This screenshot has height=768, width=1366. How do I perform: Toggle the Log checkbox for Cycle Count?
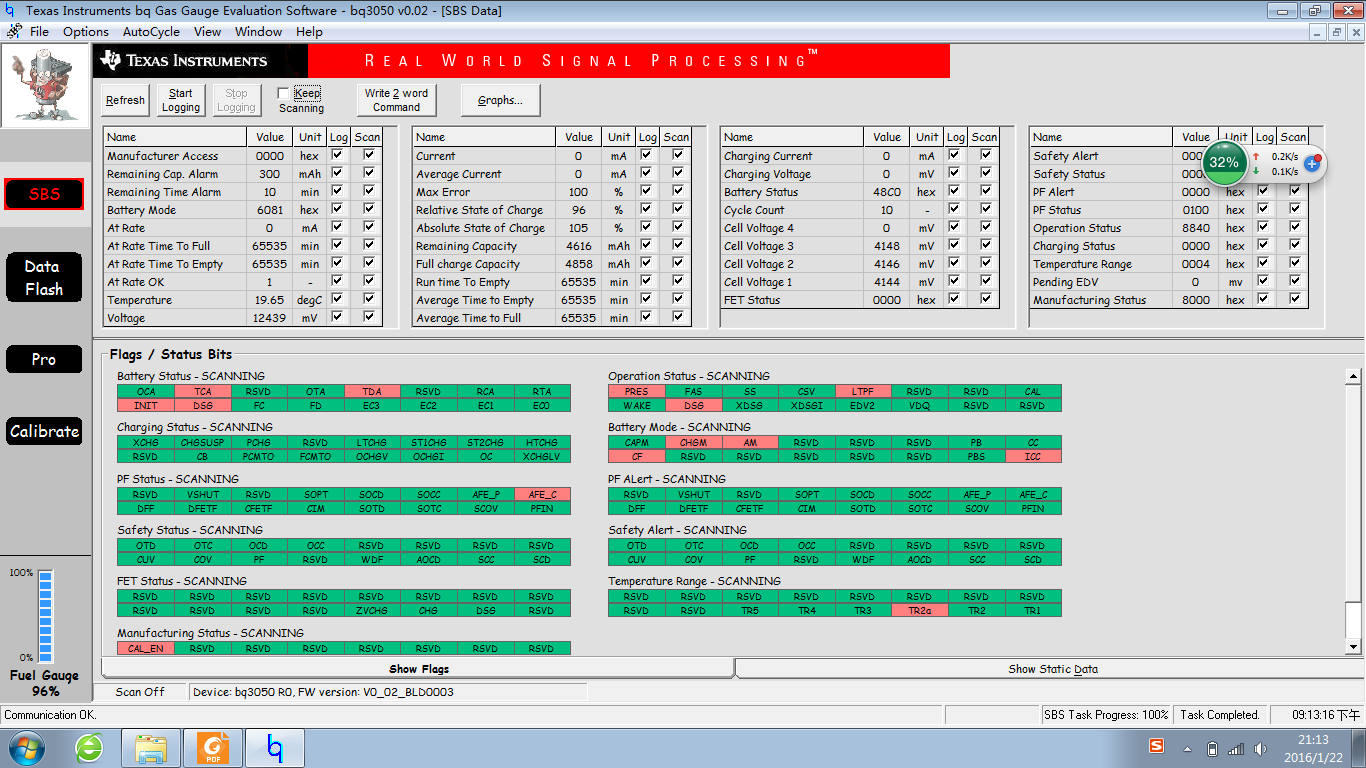pos(955,210)
